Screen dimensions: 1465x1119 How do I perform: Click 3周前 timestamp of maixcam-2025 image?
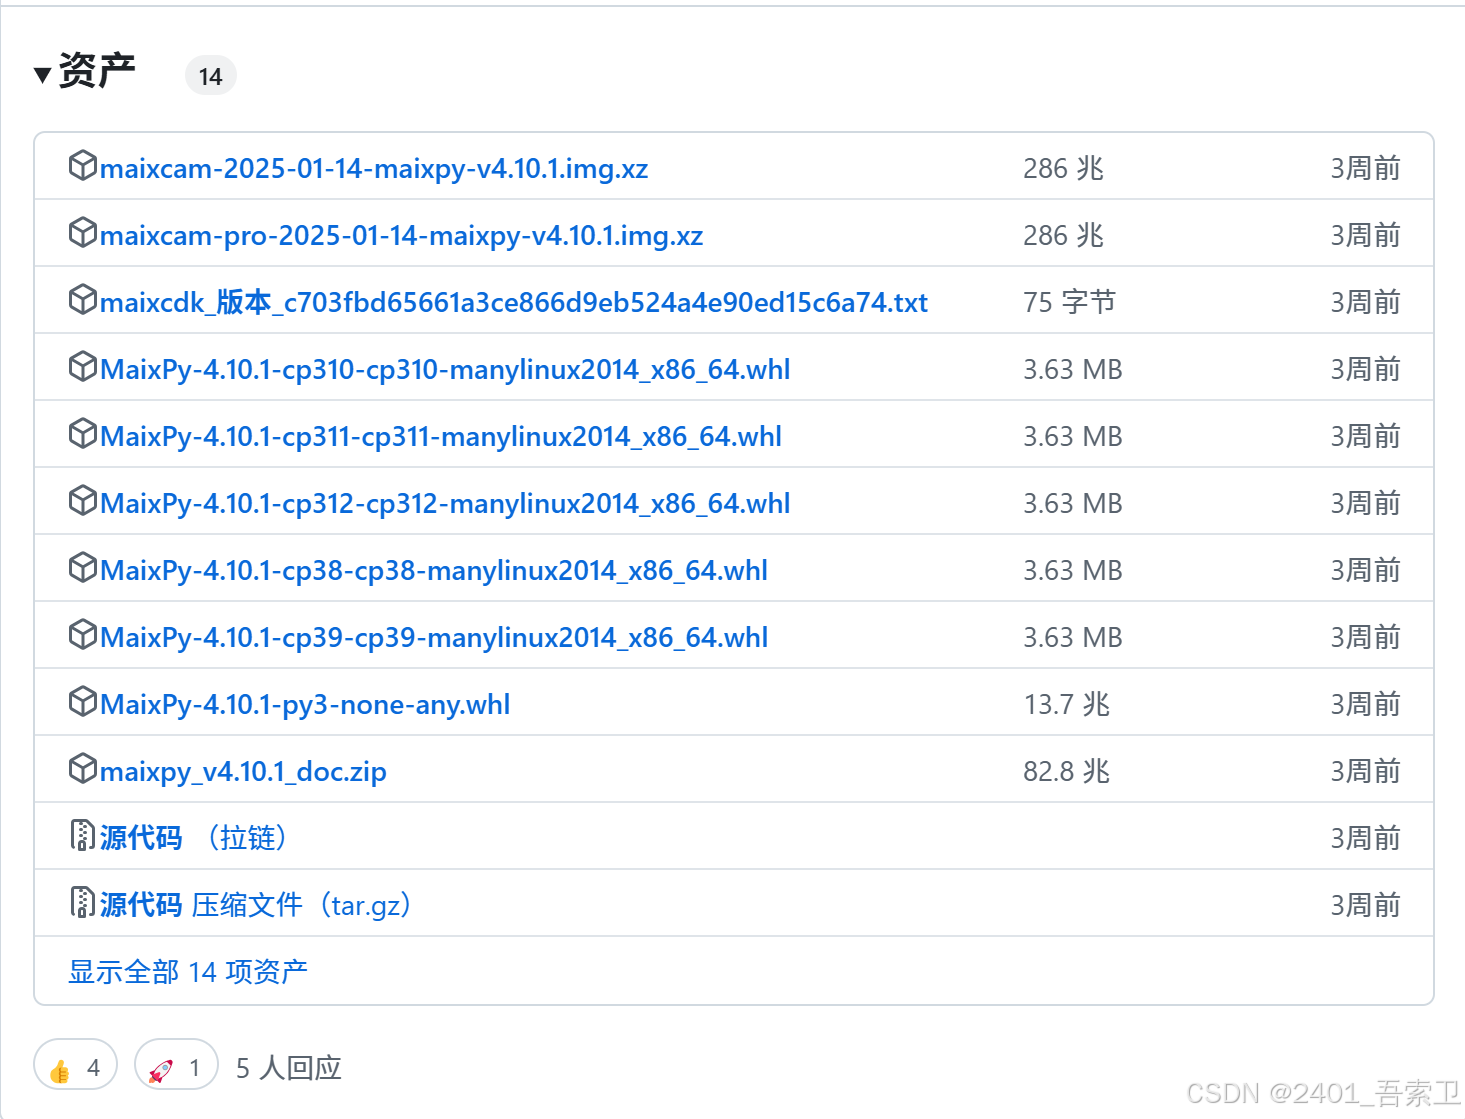1365,168
